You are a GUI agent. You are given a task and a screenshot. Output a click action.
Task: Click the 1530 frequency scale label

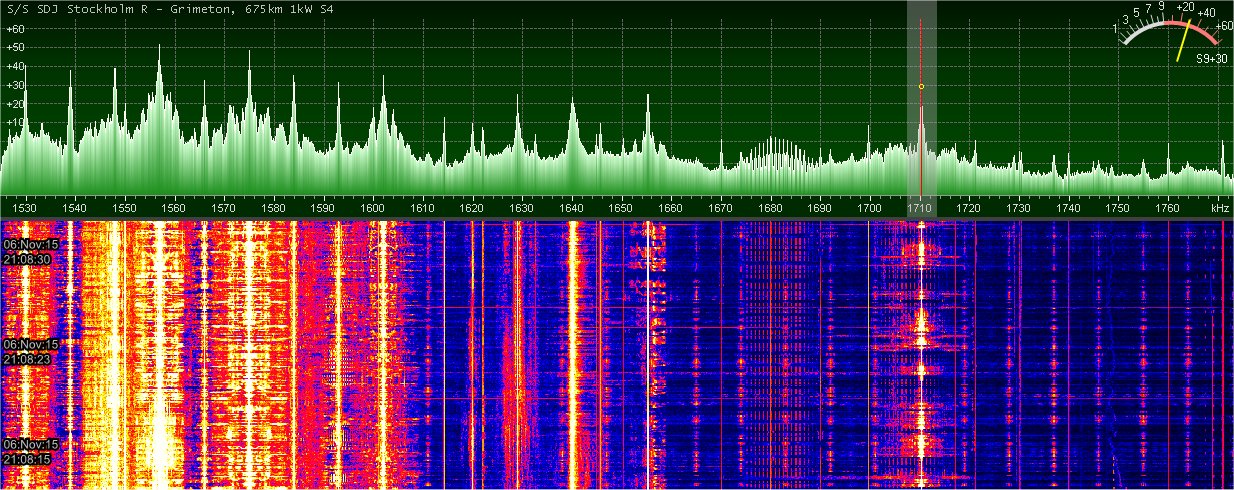point(25,208)
